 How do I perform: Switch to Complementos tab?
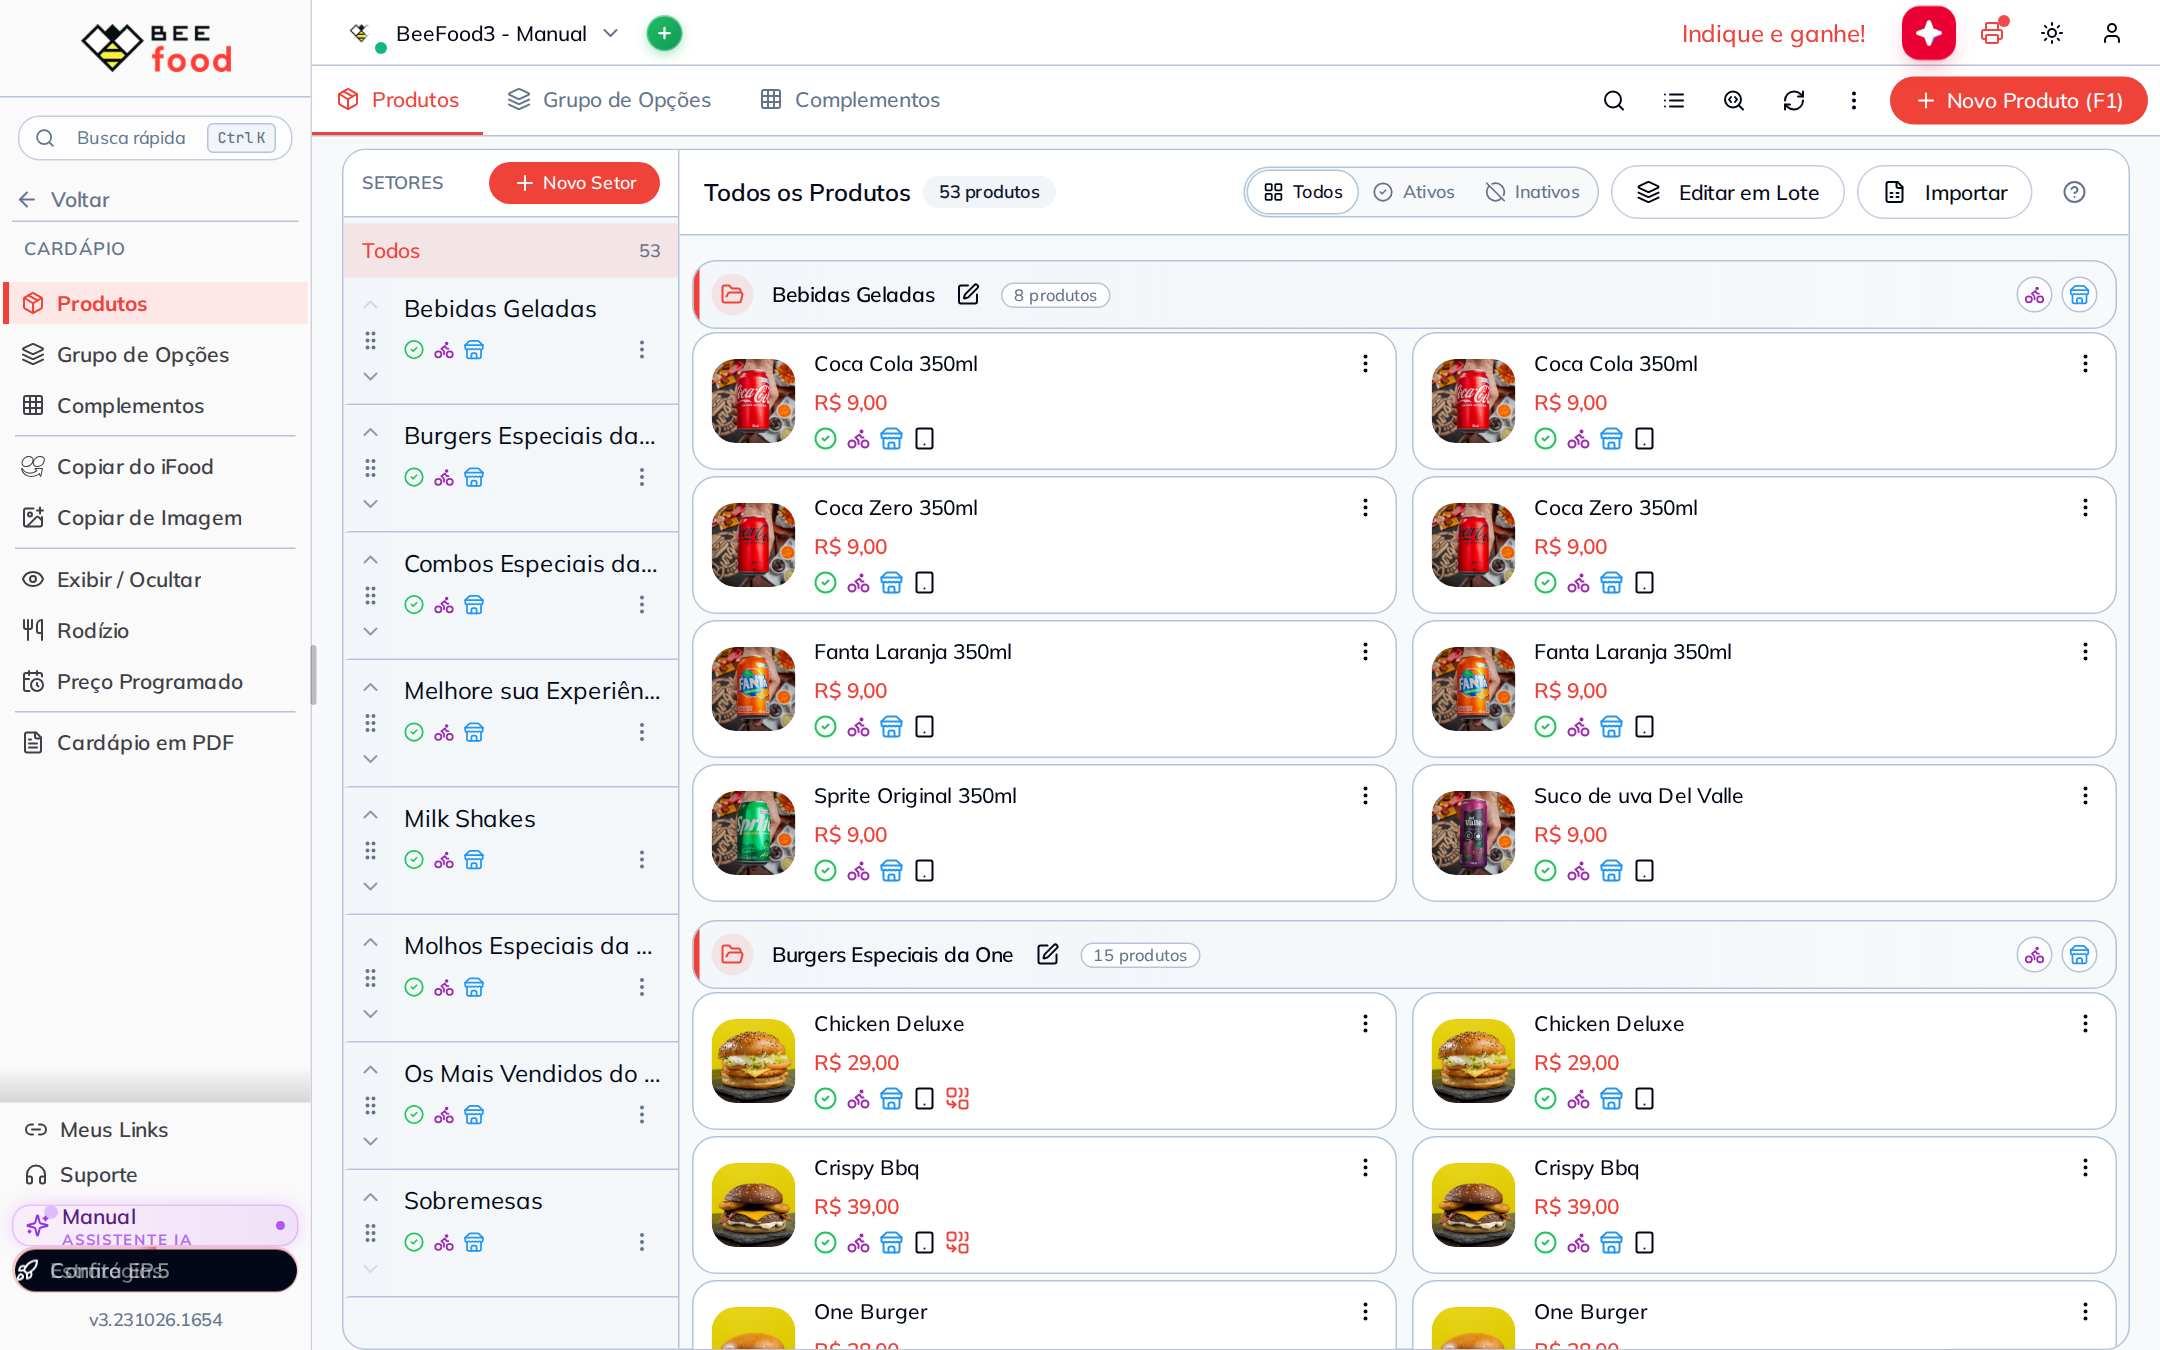(x=850, y=100)
